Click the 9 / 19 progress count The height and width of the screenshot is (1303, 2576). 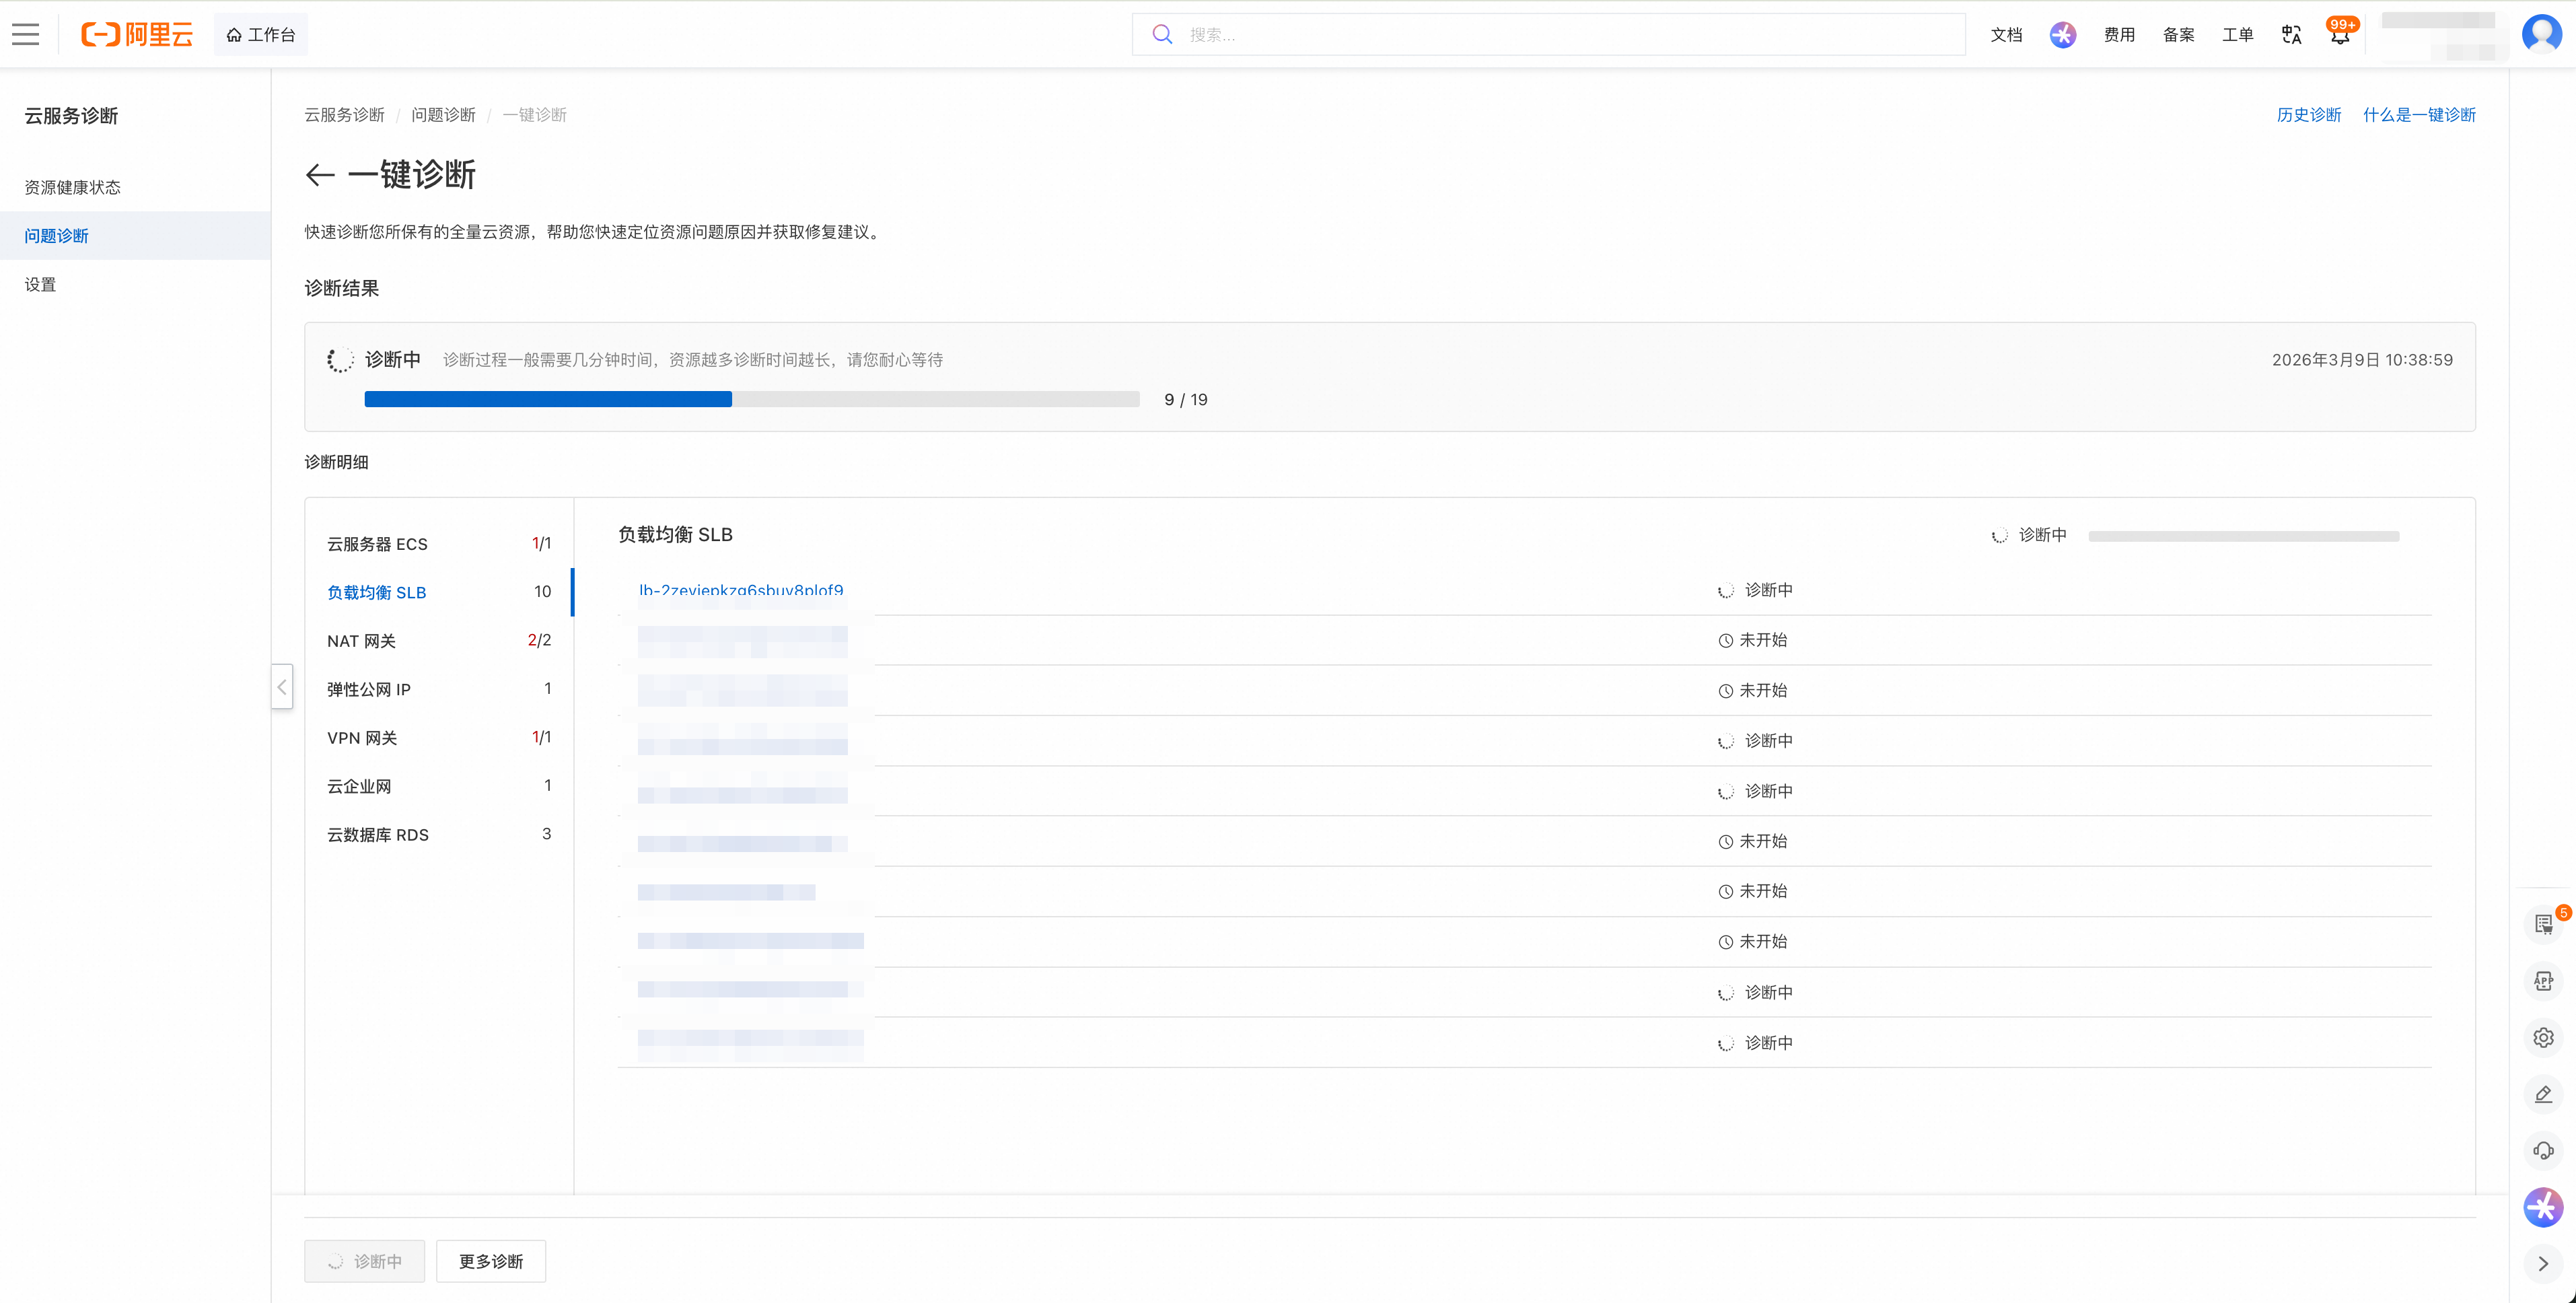(1186, 400)
